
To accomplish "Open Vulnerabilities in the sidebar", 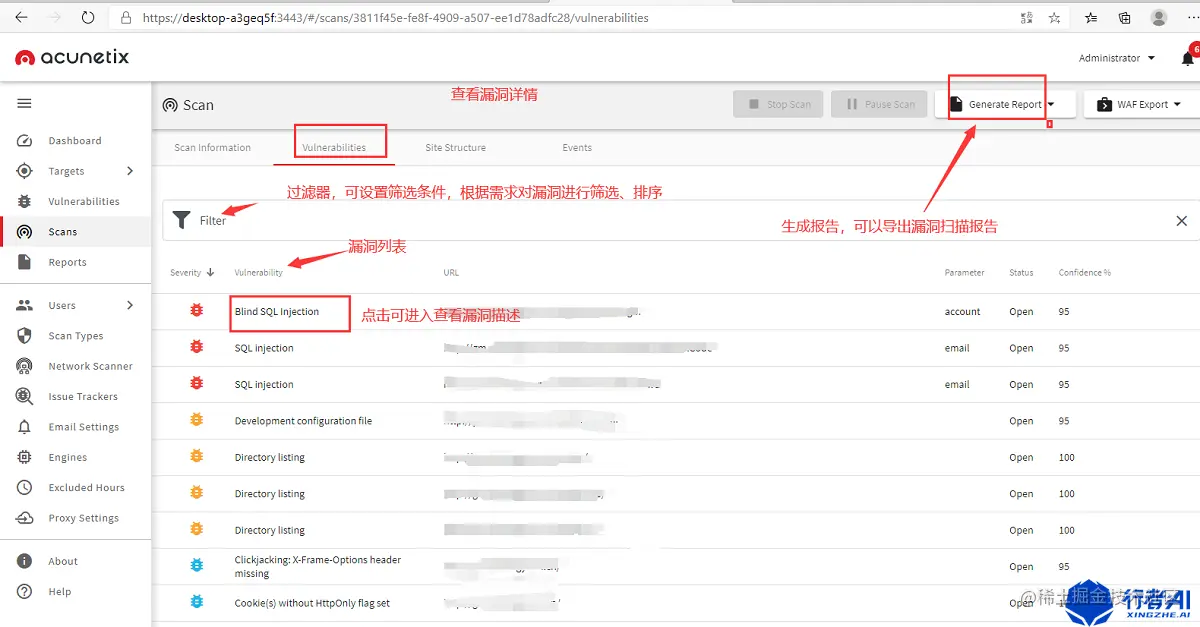I will click(84, 201).
